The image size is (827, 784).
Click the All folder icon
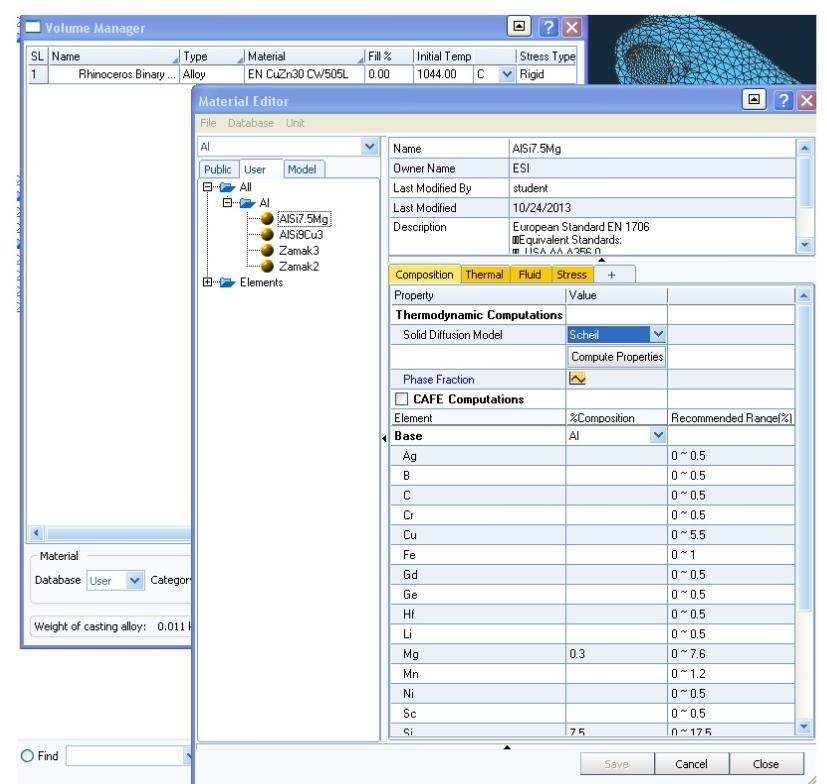(227, 187)
